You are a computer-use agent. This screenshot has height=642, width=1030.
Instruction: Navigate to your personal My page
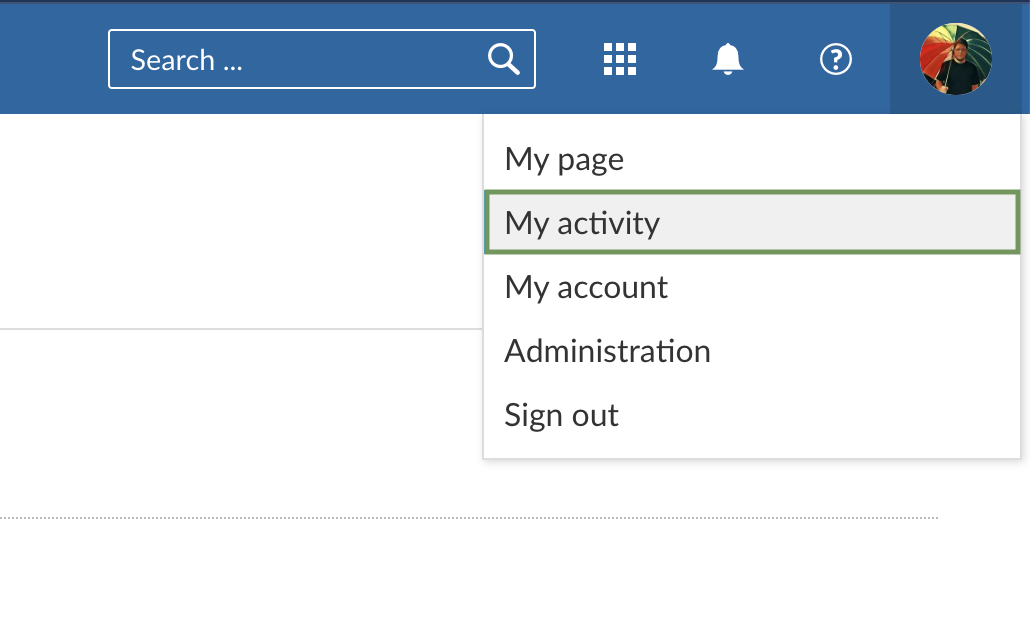click(564, 158)
